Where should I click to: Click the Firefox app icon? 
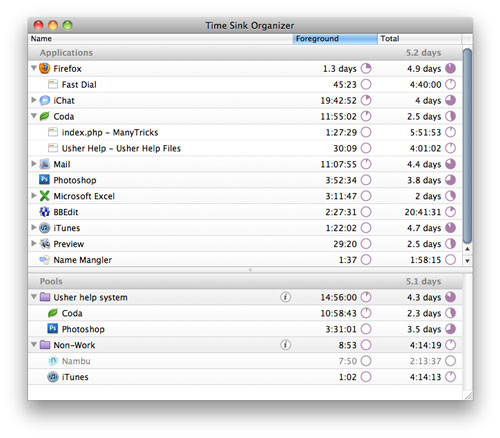pos(45,68)
